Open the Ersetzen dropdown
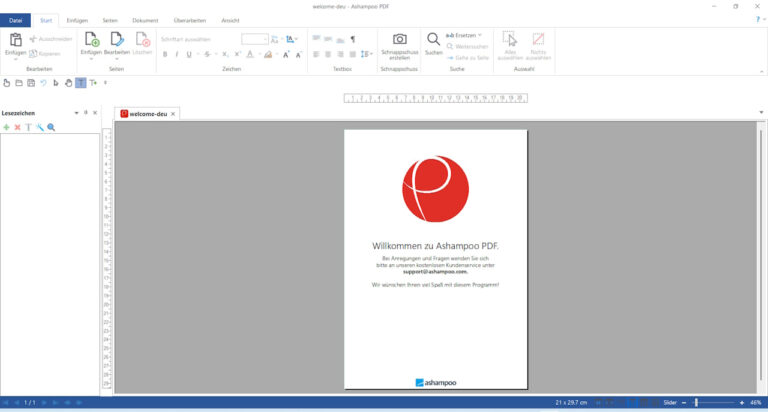The image size is (768, 412). click(x=464, y=35)
